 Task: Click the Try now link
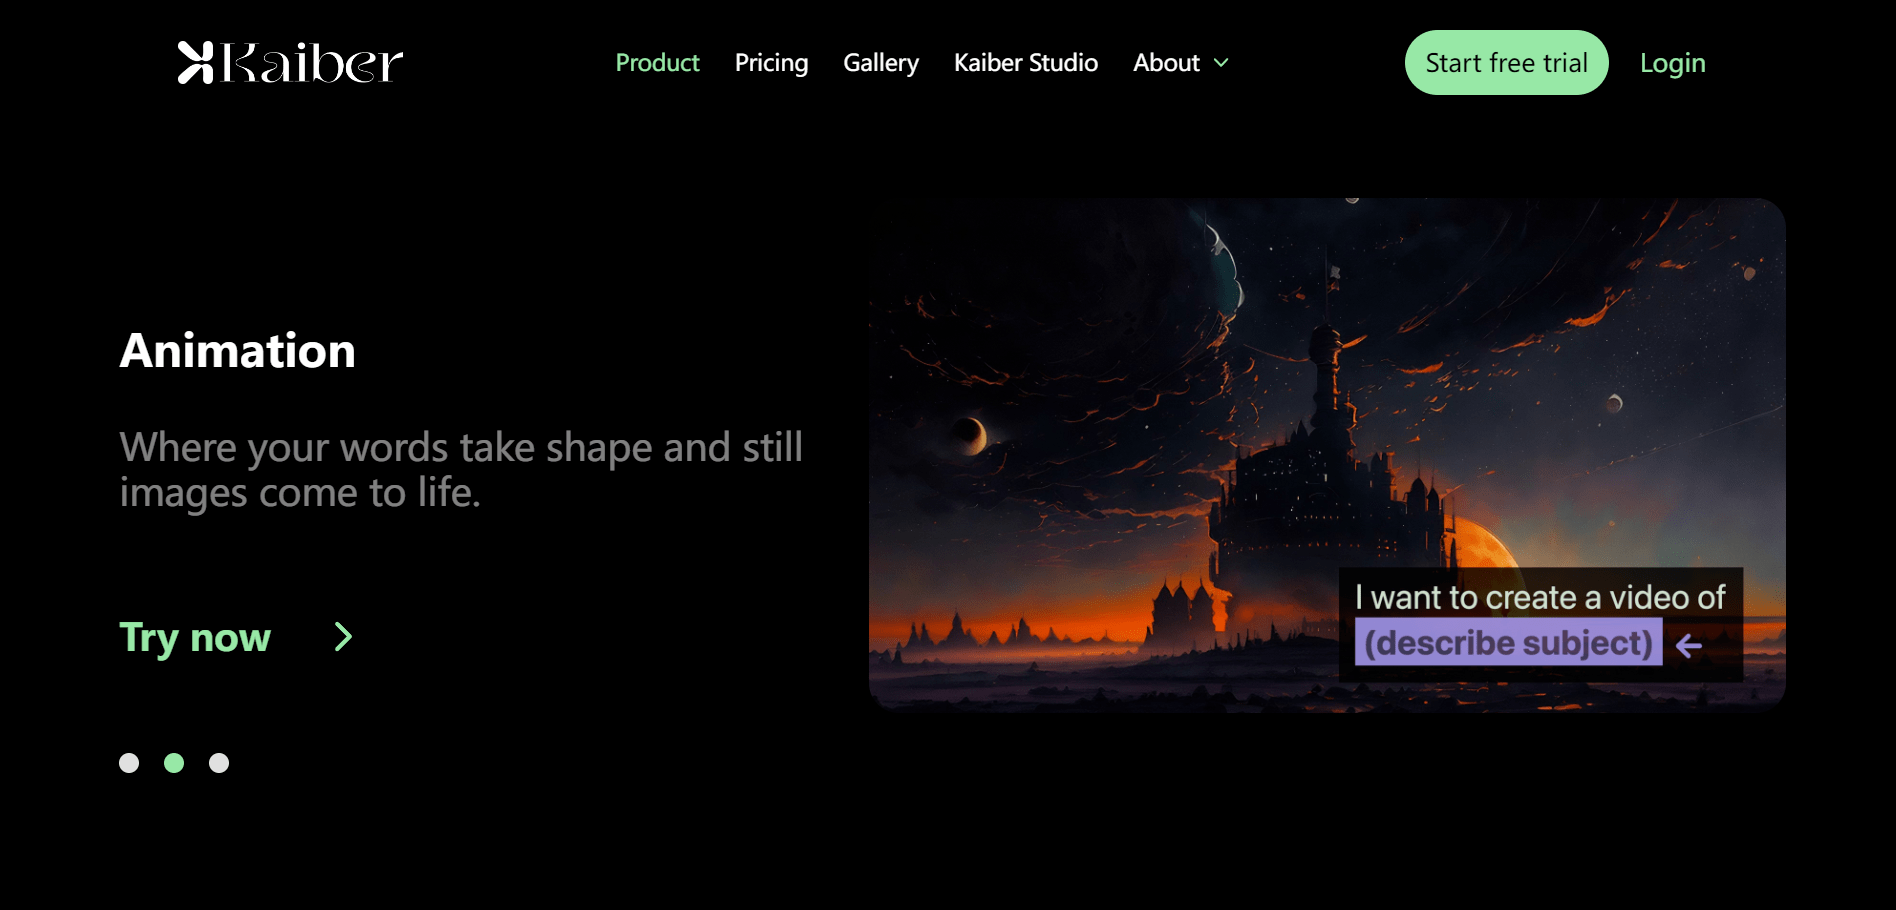coord(195,637)
